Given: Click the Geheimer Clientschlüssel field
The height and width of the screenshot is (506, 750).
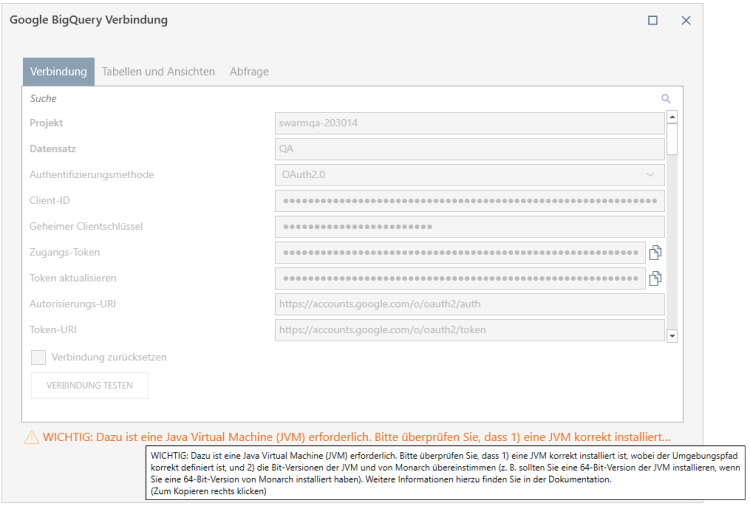Looking at the screenshot, I should [x=470, y=226].
